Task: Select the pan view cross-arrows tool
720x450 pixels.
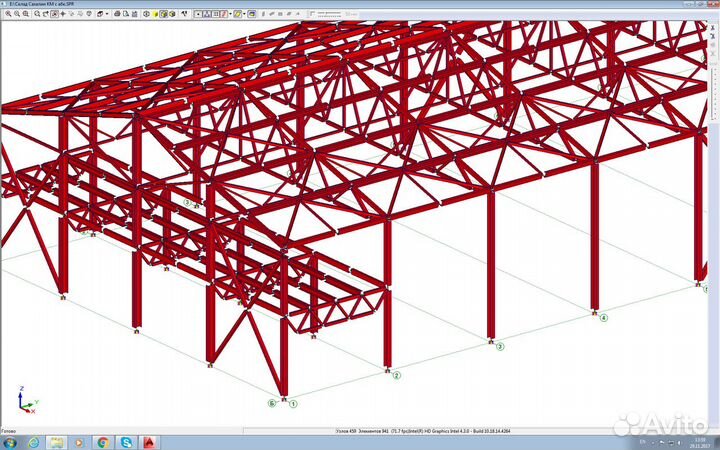Action: coord(63,14)
